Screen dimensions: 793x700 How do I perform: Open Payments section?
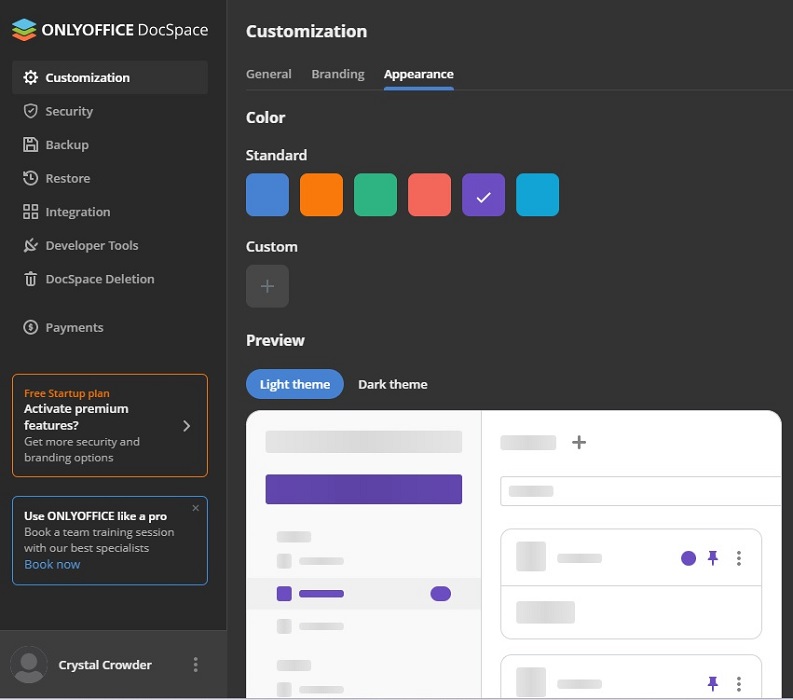pos(110,327)
